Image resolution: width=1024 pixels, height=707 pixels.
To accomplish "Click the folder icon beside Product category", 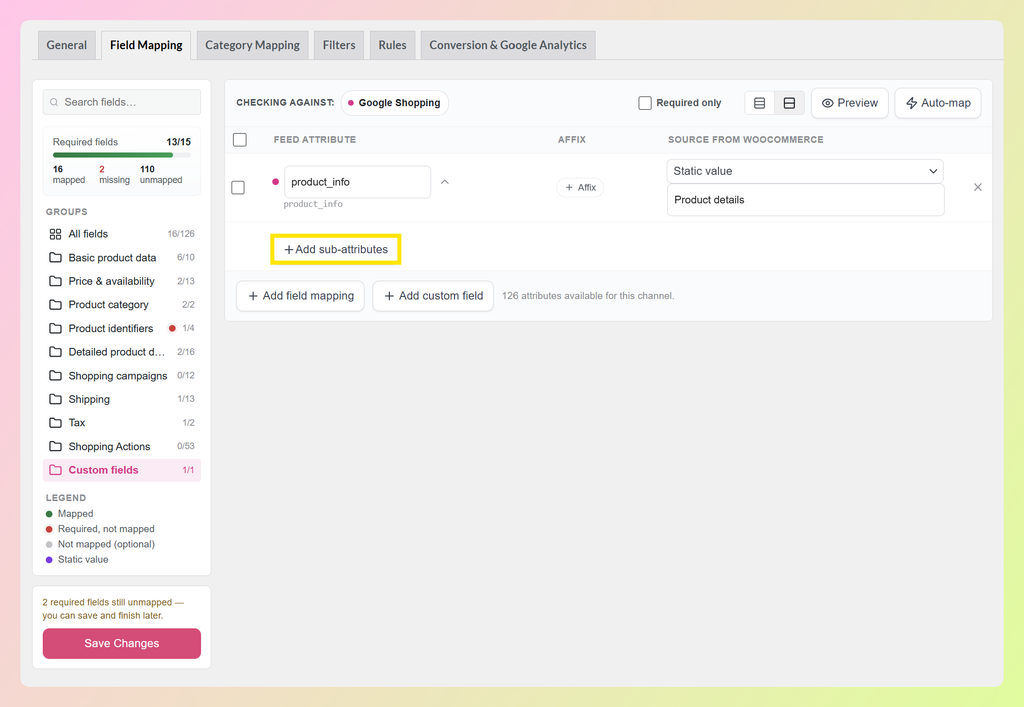I will pyautogui.click(x=56, y=304).
